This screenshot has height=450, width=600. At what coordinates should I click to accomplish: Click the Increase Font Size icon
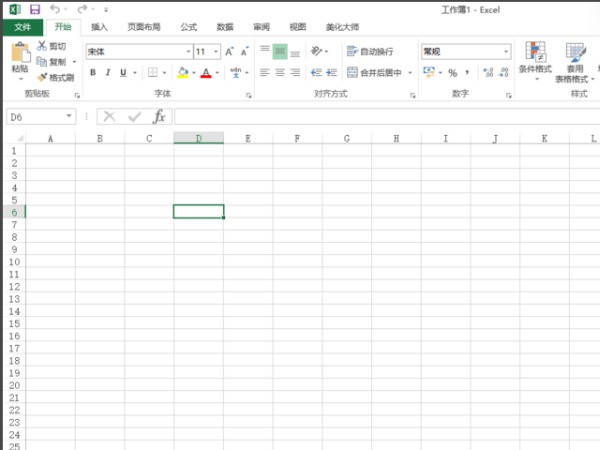click(x=230, y=51)
